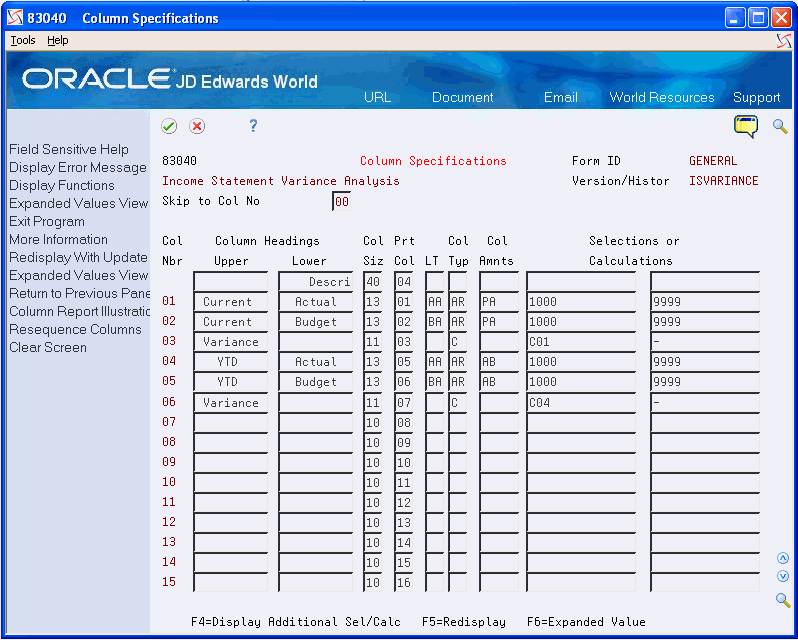
Task: Click Income Statement Variance Analysis title
Action: 280,181
